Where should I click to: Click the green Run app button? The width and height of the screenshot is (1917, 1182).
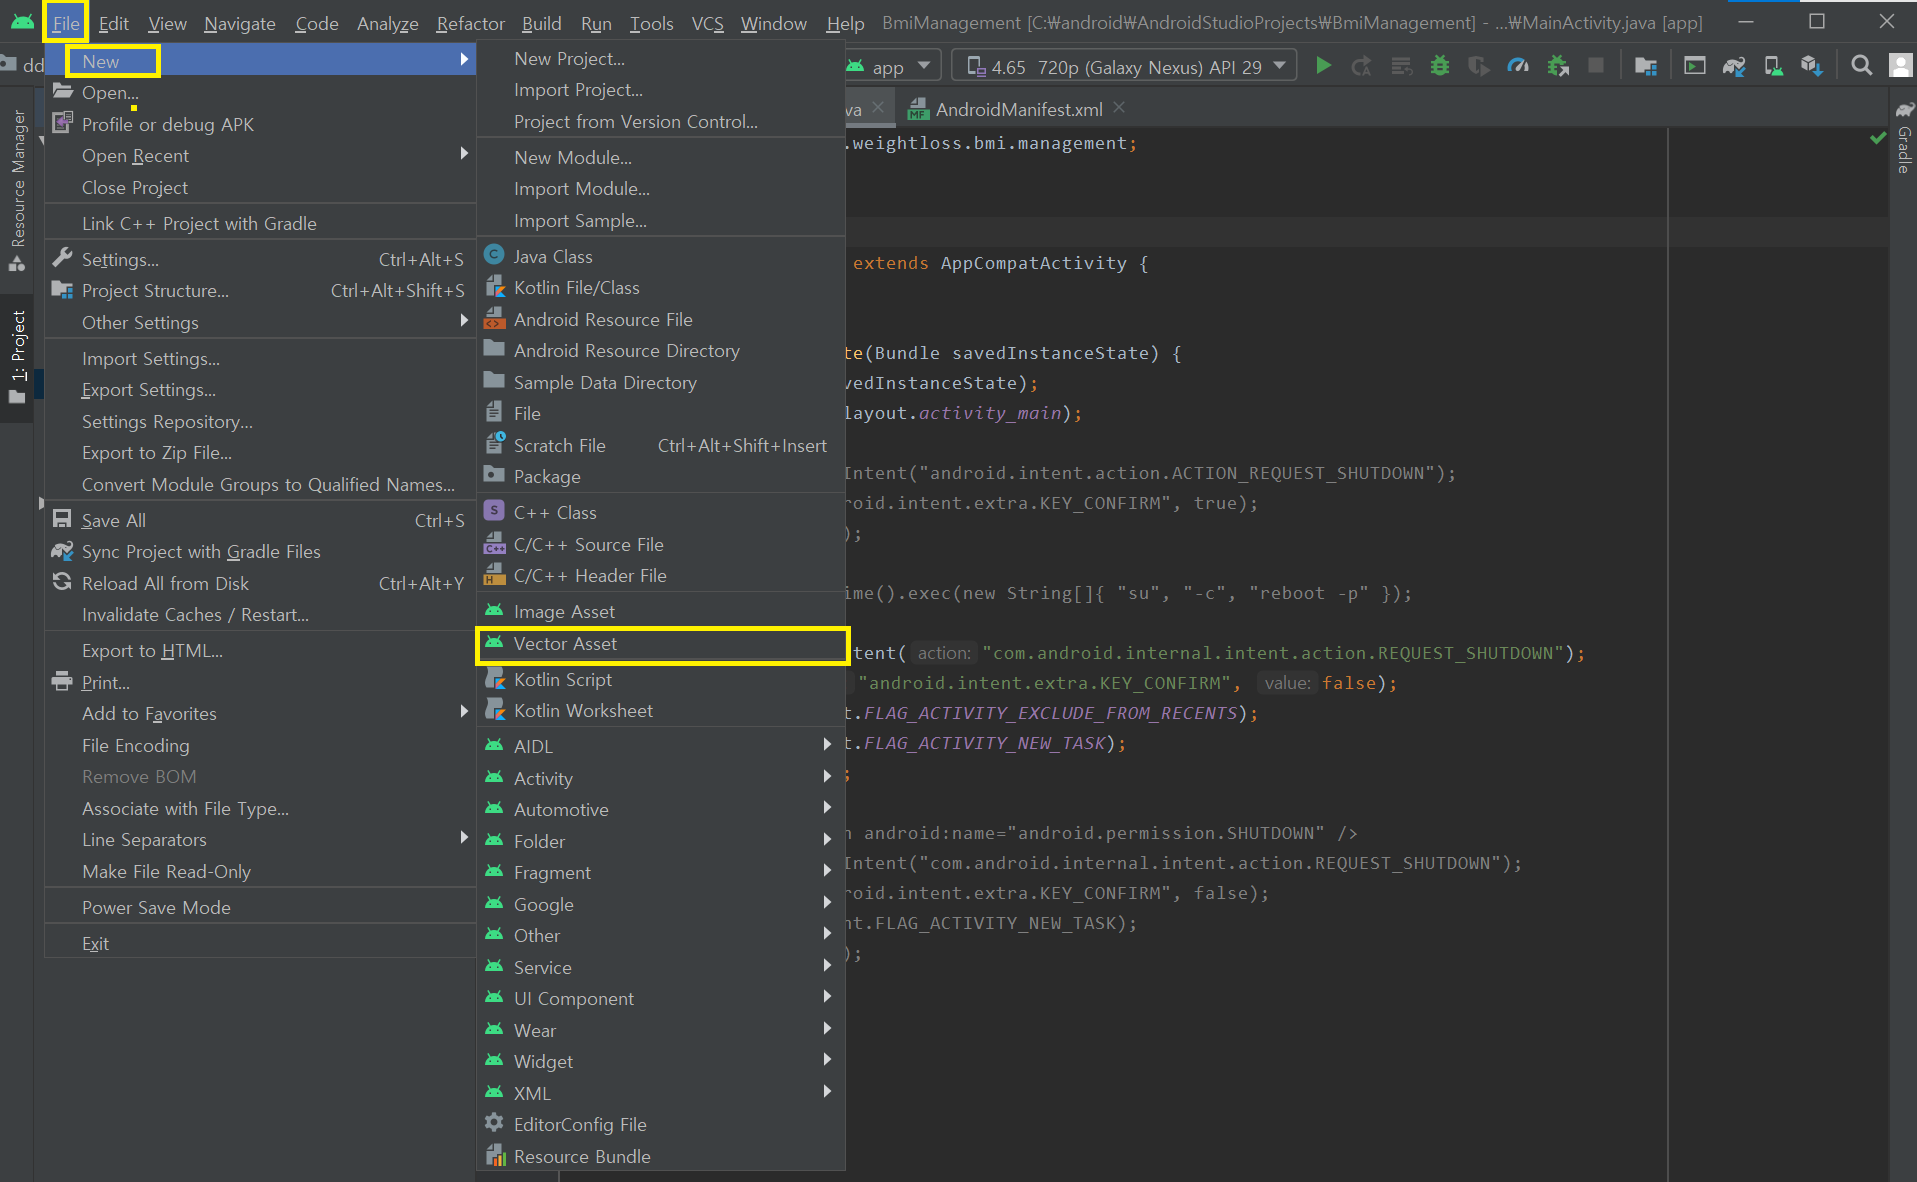1323,66
